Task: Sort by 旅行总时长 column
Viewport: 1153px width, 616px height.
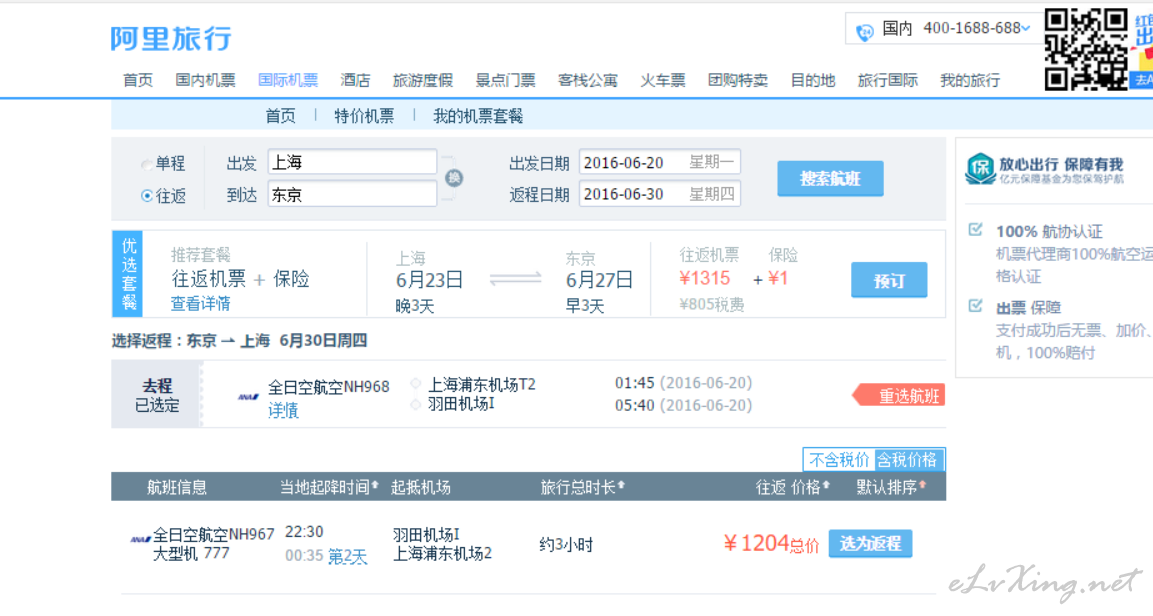Action: (x=582, y=487)
